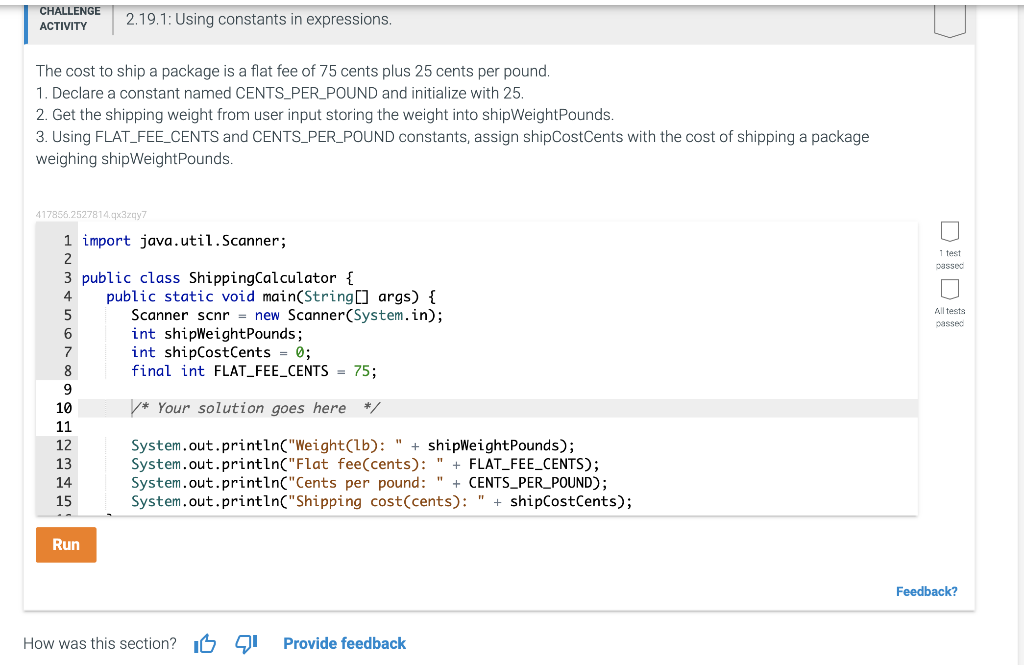Viewport: 1024px width, 665px height.
Task: Click line number 1 in the gutter
Action: (x=67, y=241)
